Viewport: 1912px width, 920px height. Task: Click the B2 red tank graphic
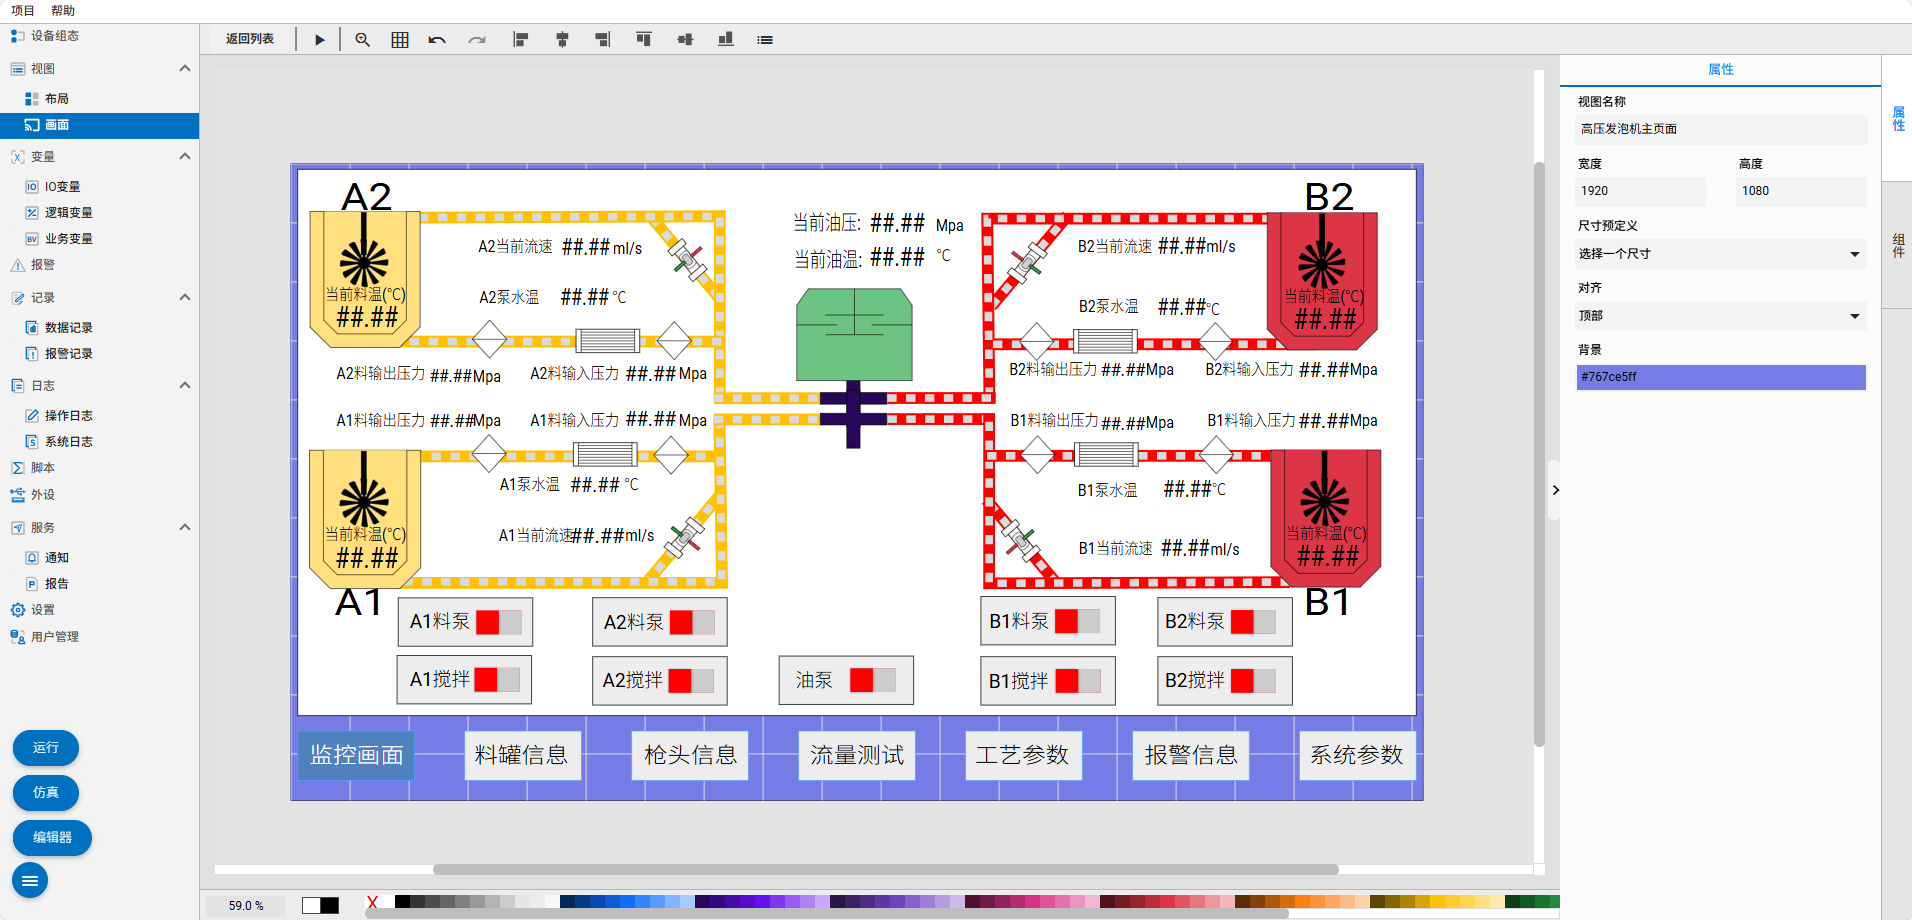1322,280
